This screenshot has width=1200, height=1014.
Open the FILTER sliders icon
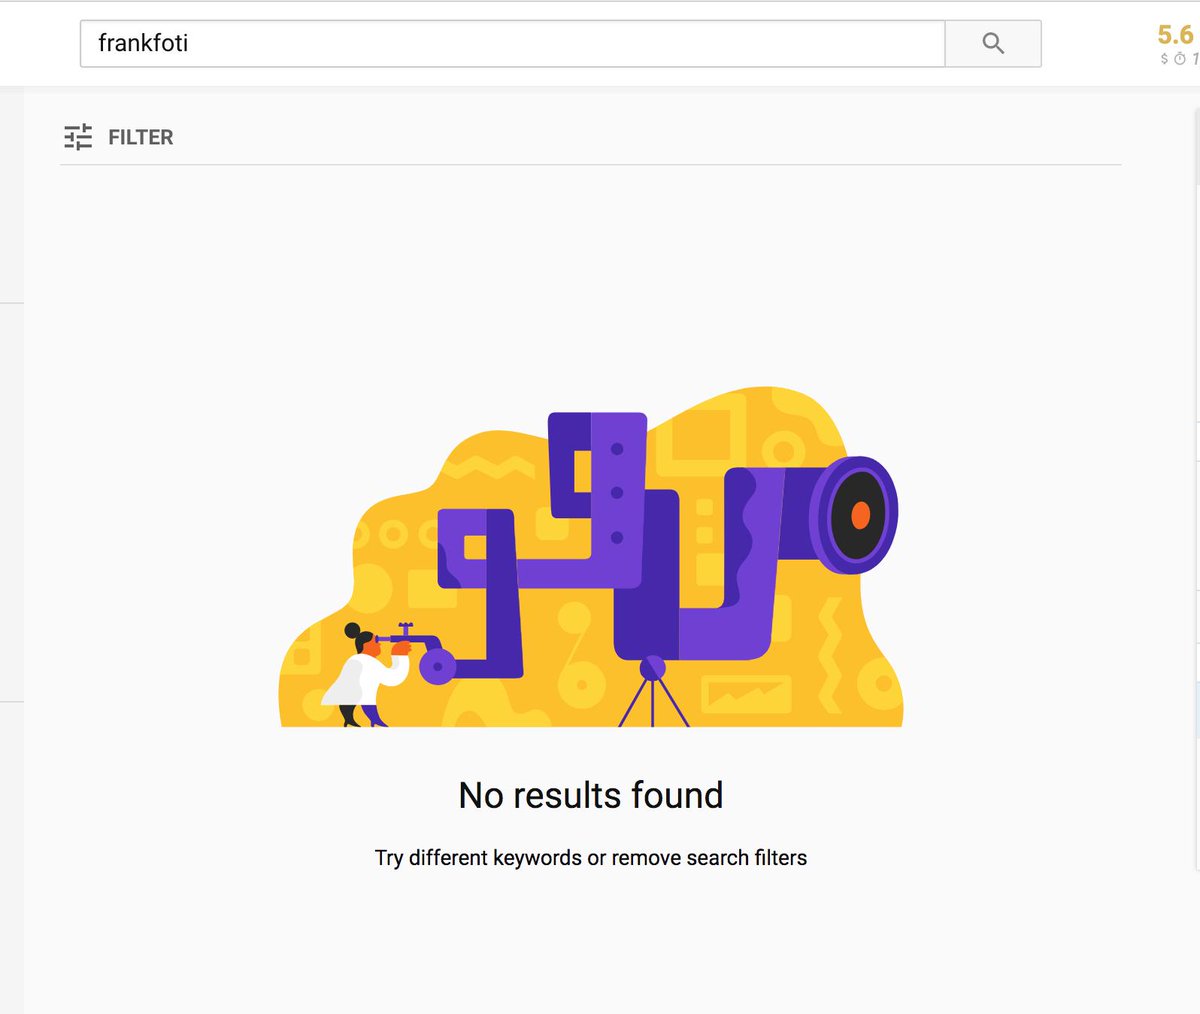(78, 137)
